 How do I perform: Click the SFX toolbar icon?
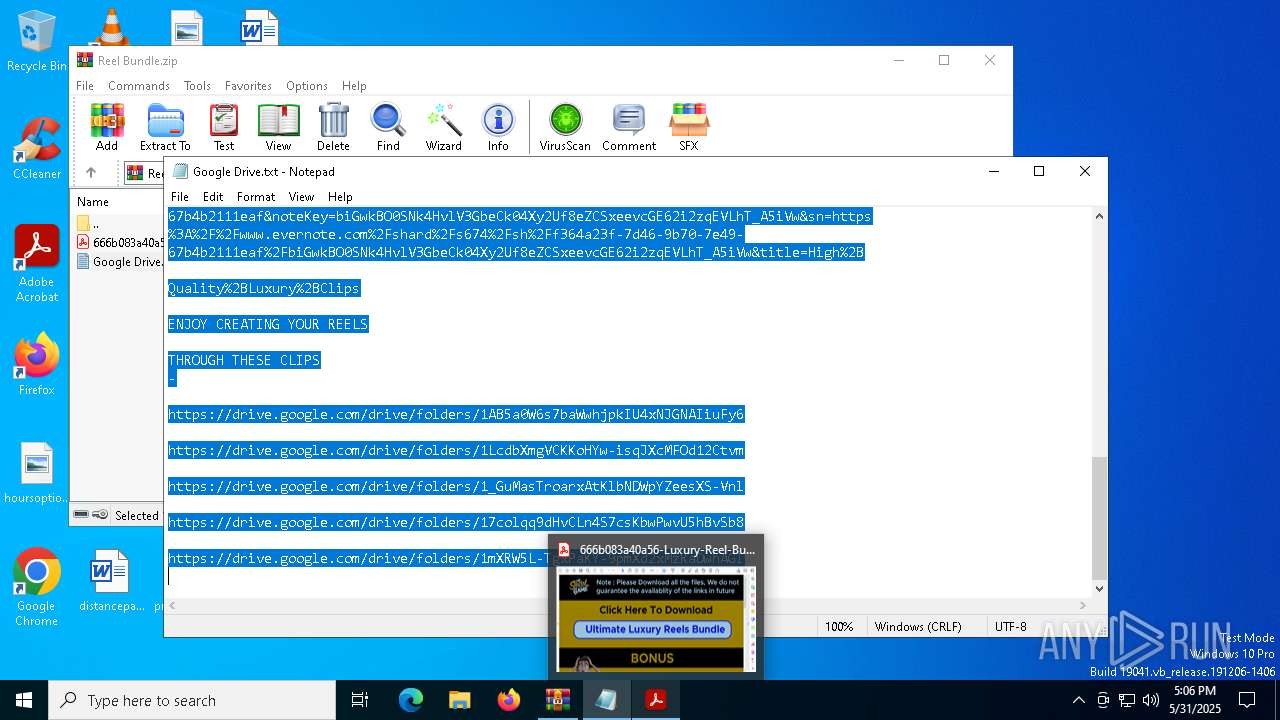click(689, 127)
